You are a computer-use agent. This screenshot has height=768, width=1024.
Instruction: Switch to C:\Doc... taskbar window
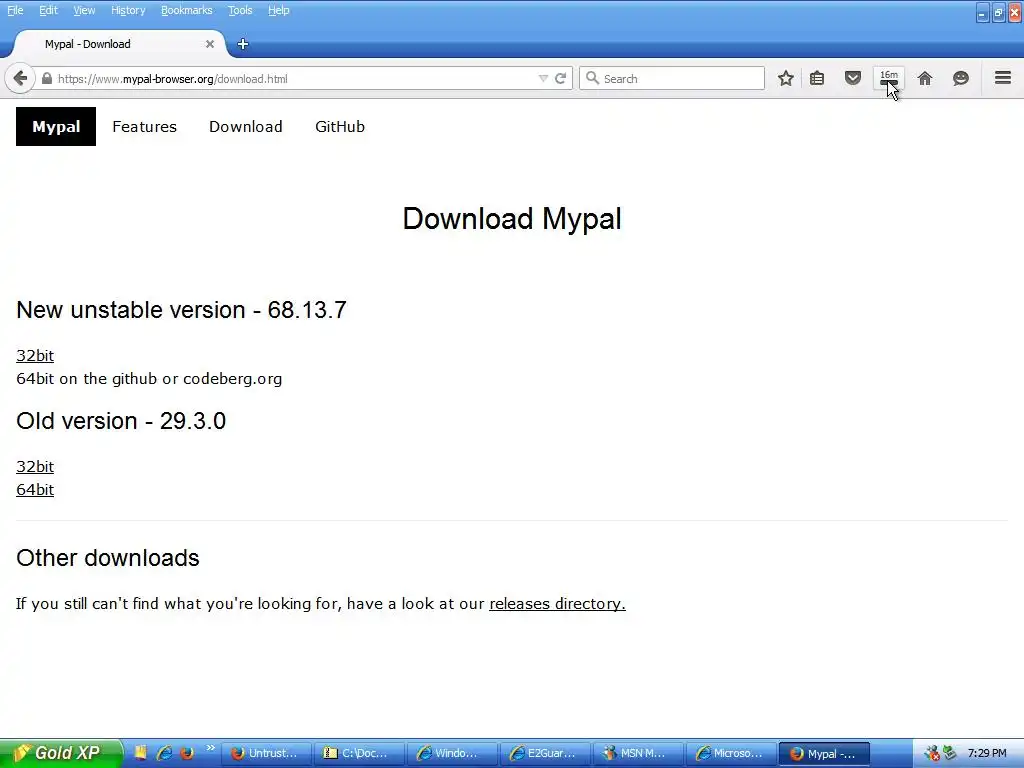(359, 753)
